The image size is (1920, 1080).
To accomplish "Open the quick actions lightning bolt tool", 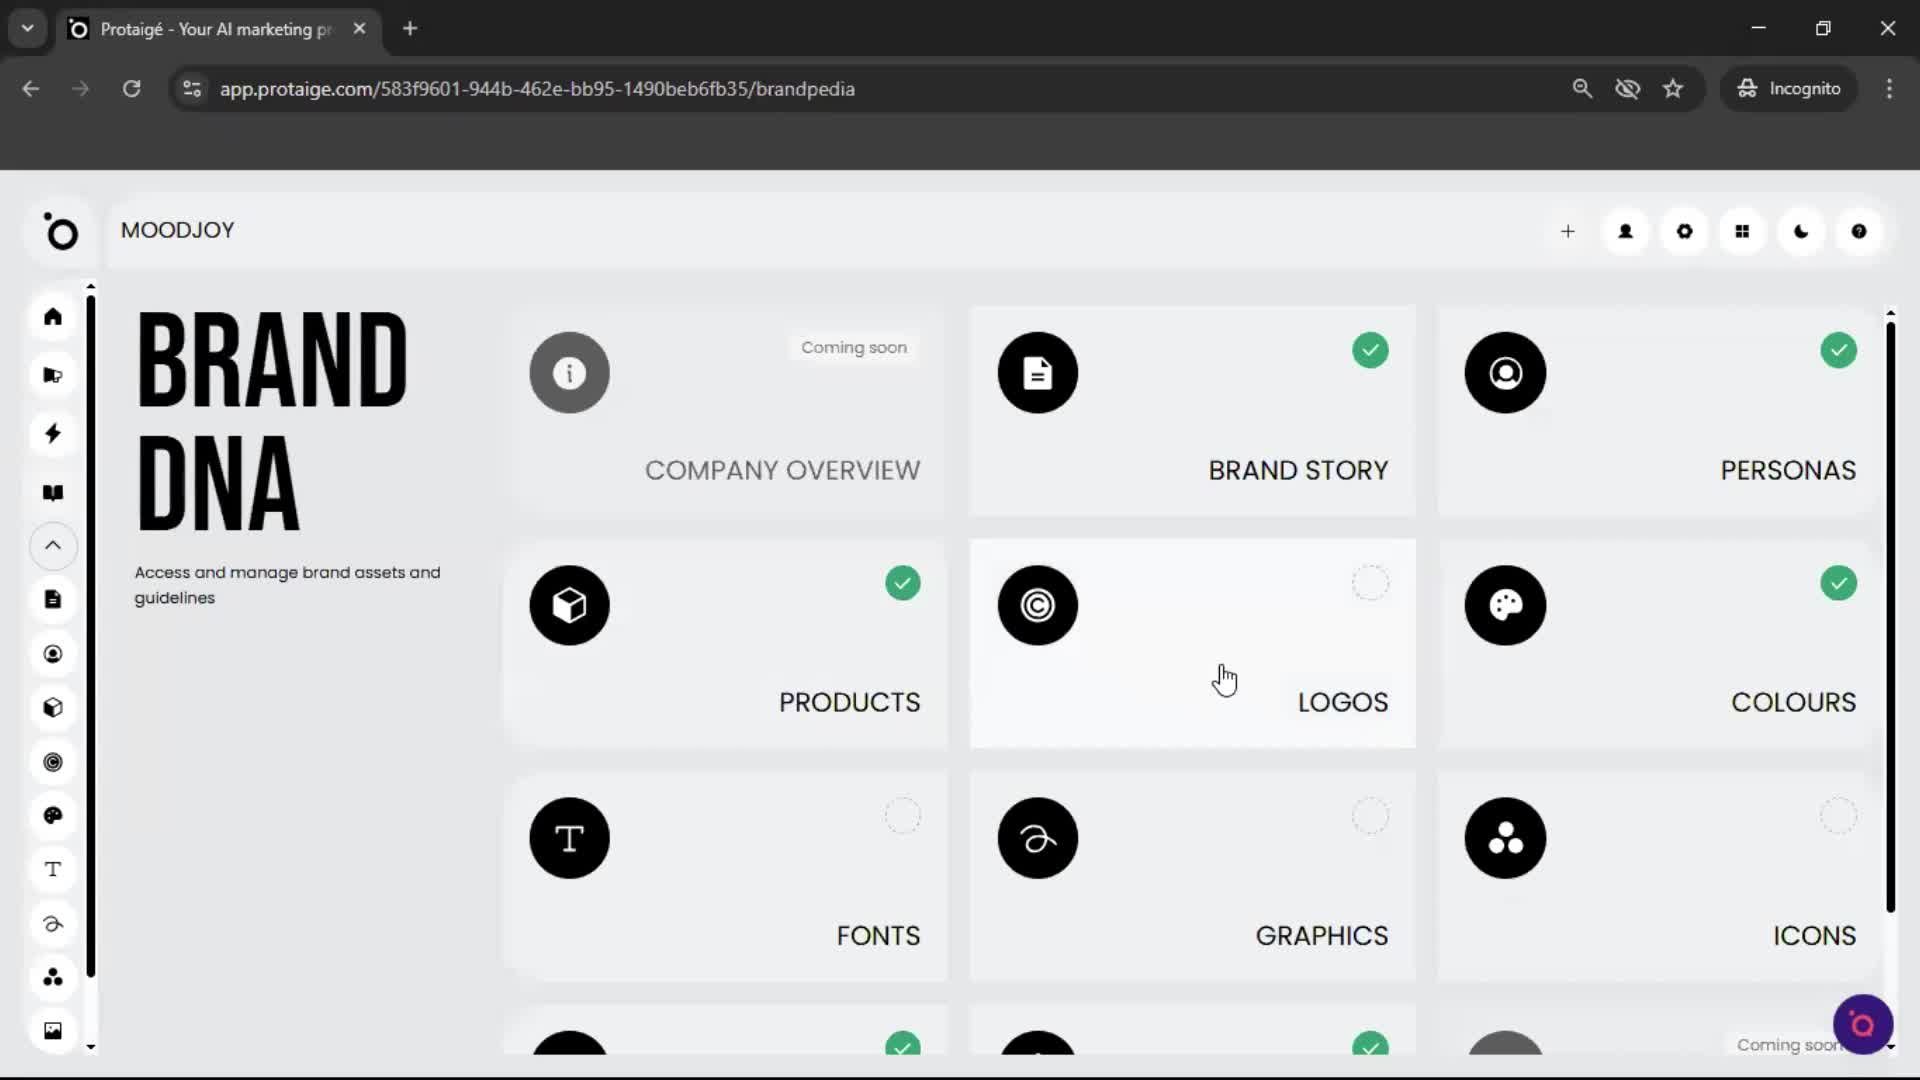I will click(52, 433).
